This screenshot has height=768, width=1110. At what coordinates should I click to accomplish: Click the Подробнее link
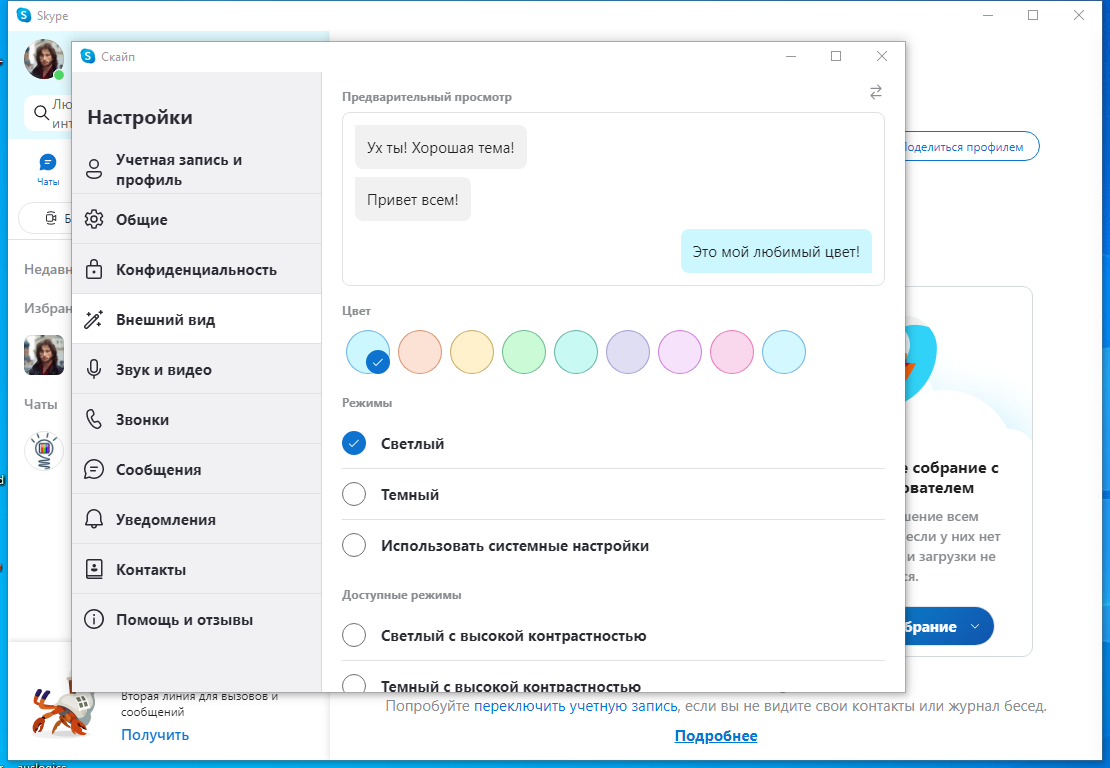click(716, 736)
